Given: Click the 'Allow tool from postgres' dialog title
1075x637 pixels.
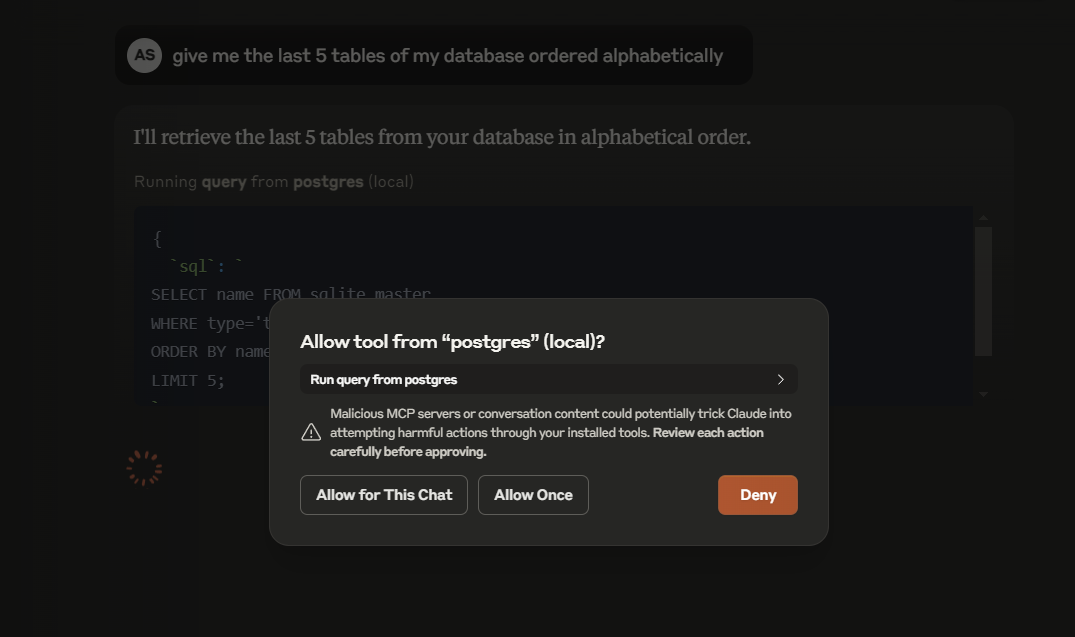Looking at the screenshot, I should pos(452,341).
